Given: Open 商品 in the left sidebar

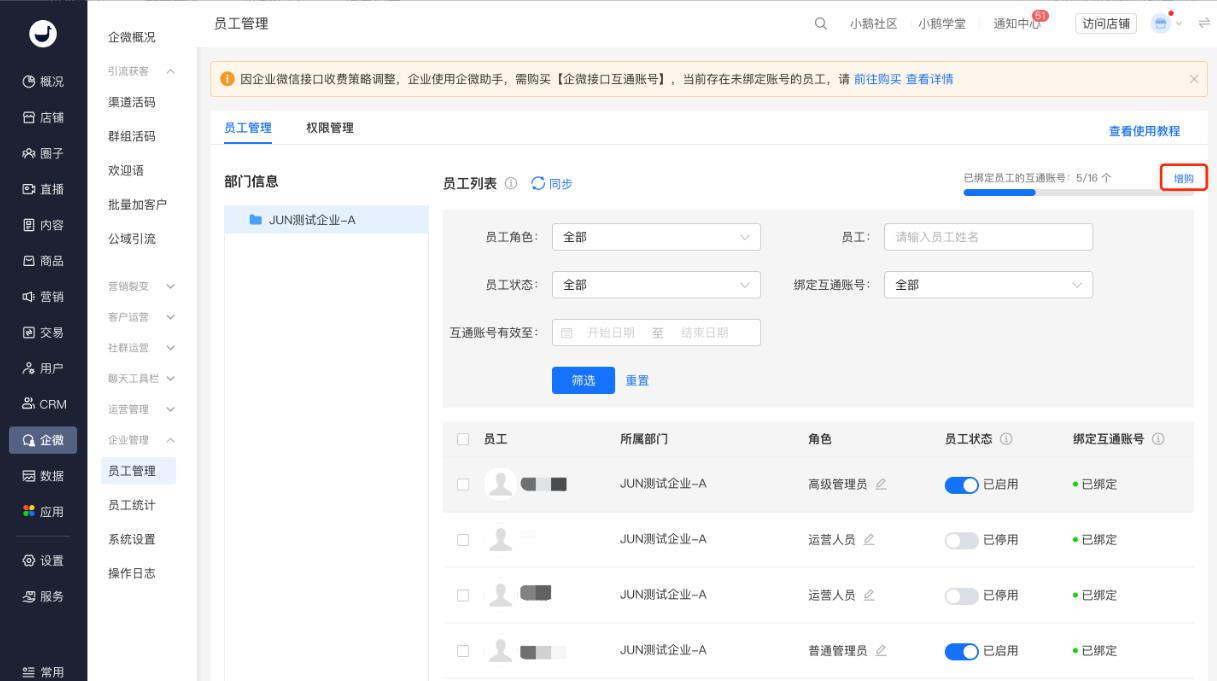Looking at the screenshot, I should [x=43, y=261].
